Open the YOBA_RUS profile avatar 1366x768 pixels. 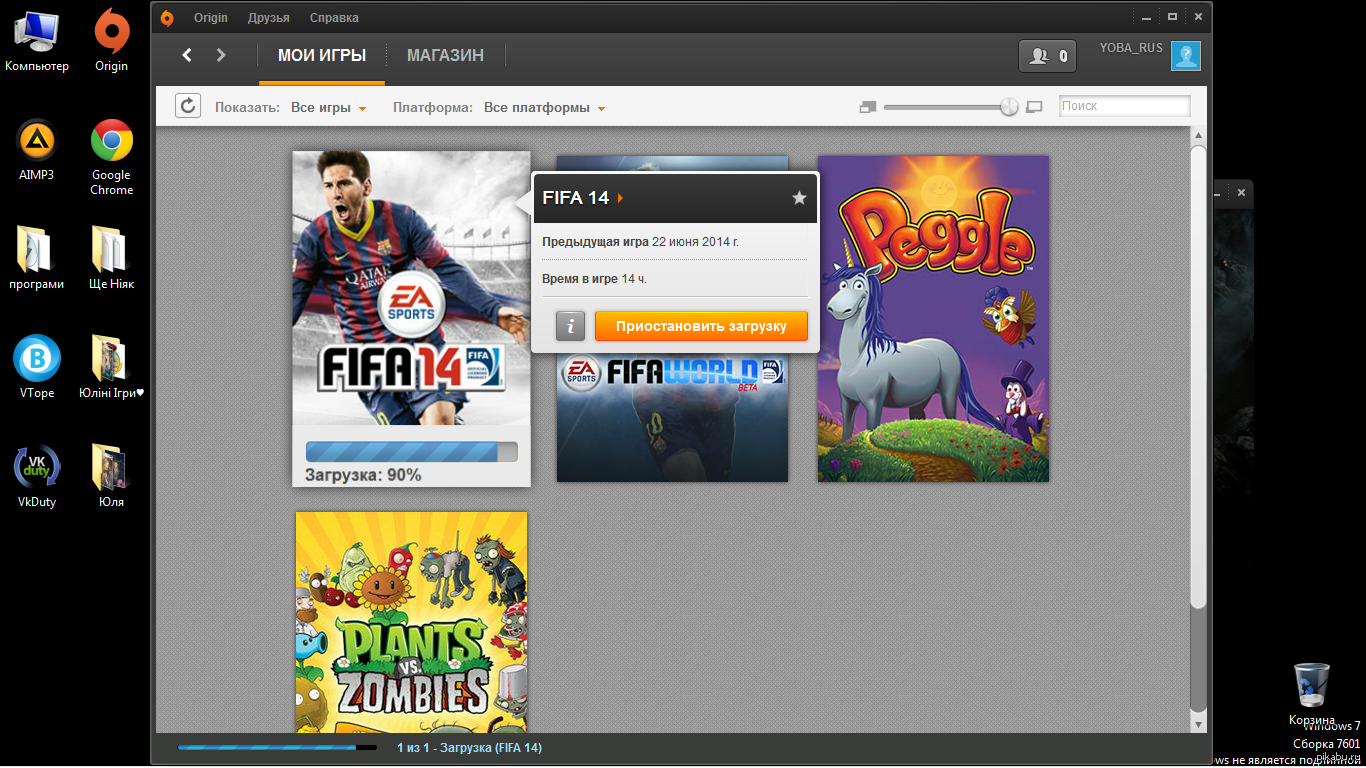(1186, 56)
